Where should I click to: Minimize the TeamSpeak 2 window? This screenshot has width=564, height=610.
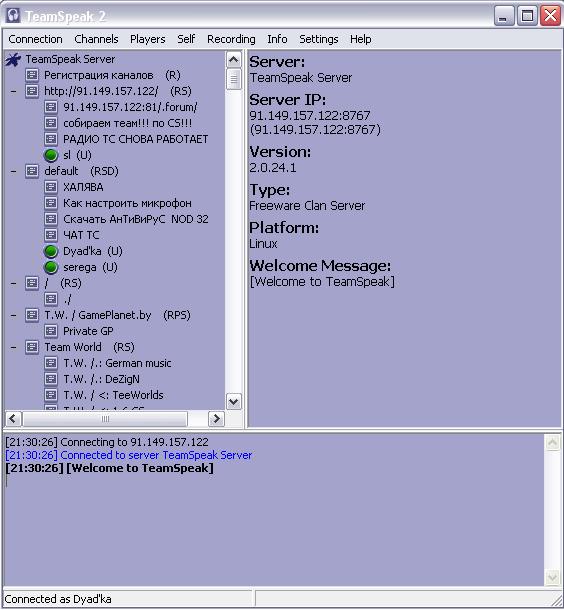tap(504, 16)
